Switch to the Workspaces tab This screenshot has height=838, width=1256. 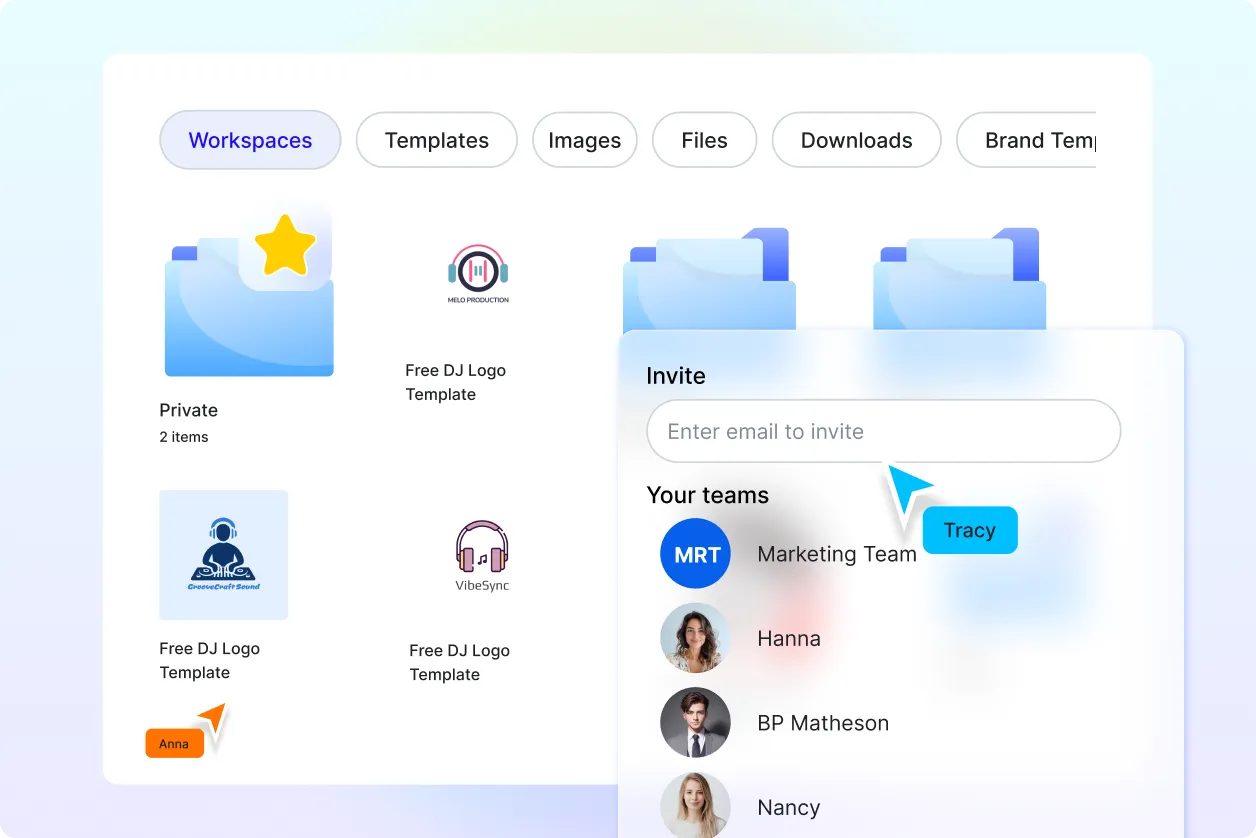point(250,140)
